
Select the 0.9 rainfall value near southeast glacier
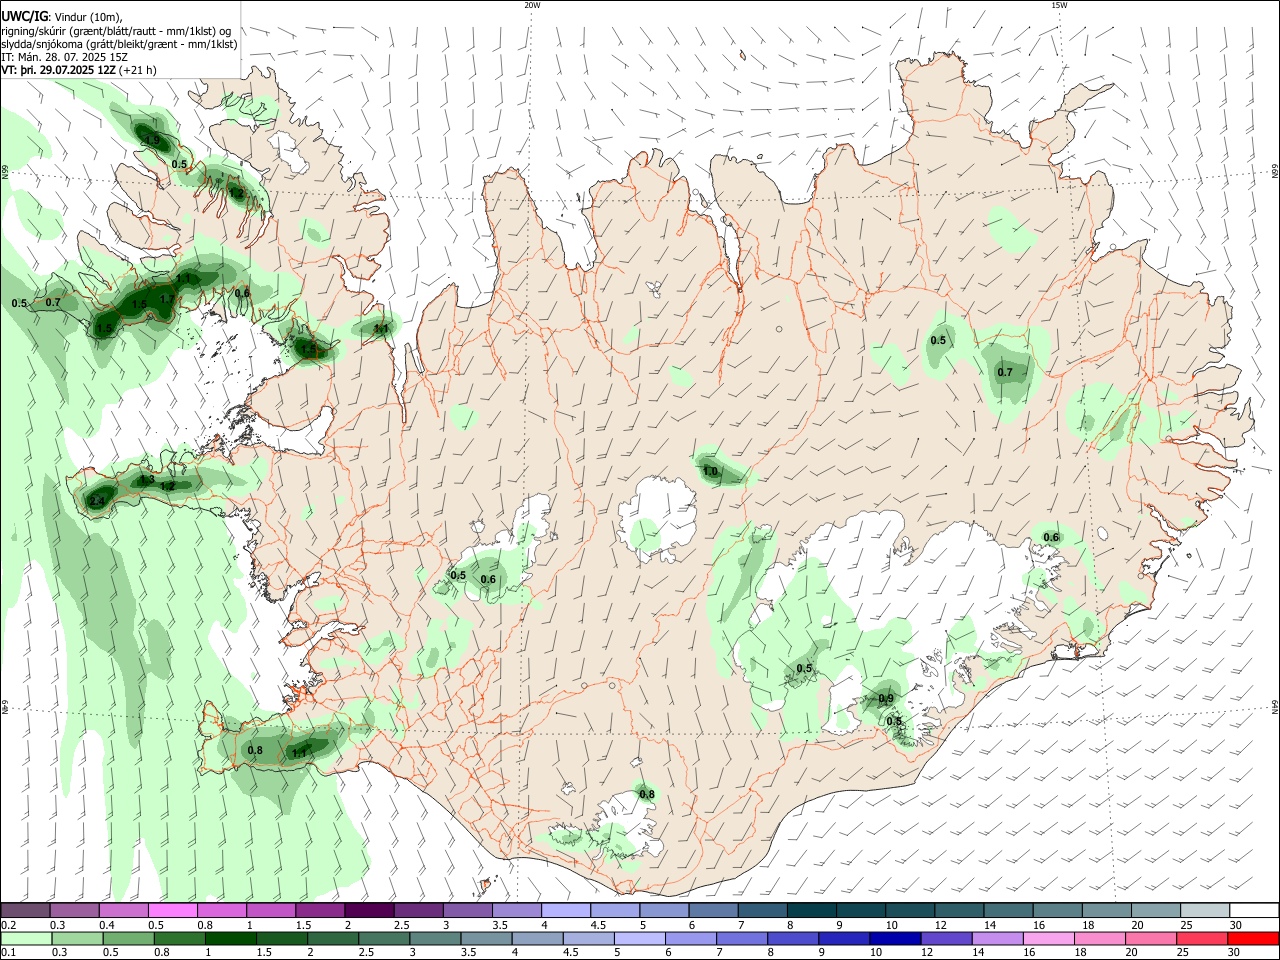pyautogui.click(x=886, y=699)
